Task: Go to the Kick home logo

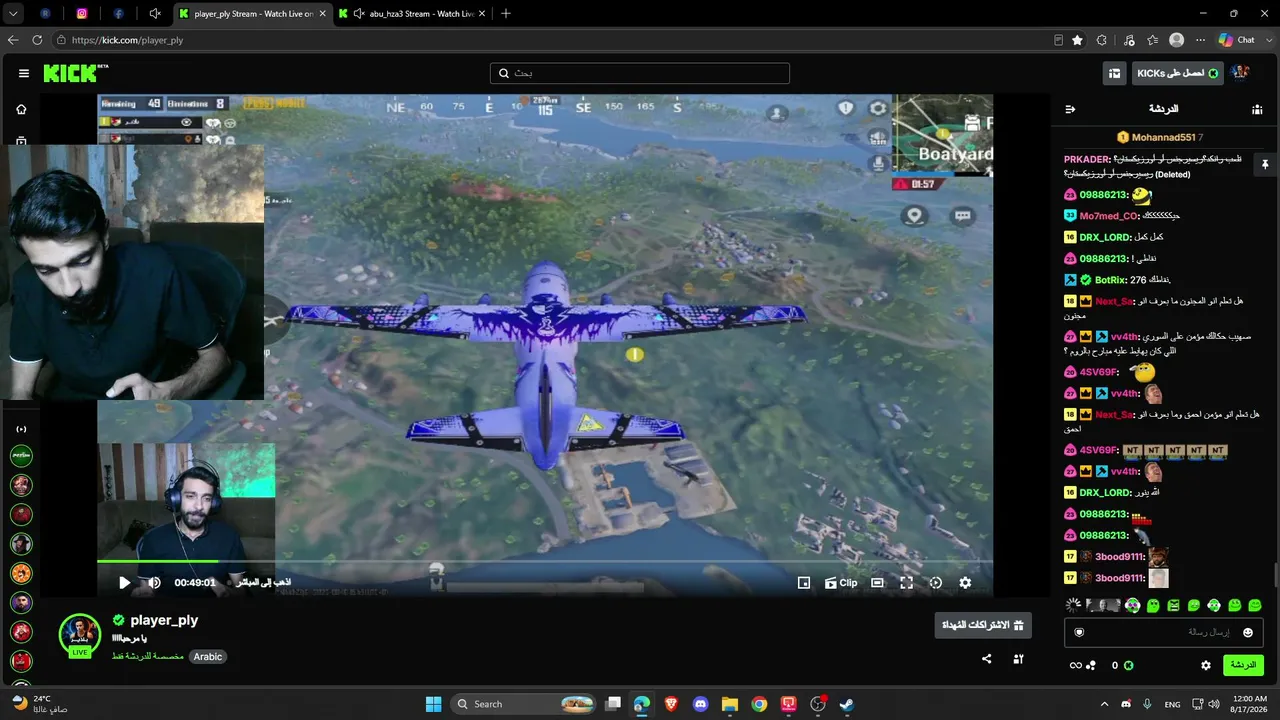Action: 76,73
